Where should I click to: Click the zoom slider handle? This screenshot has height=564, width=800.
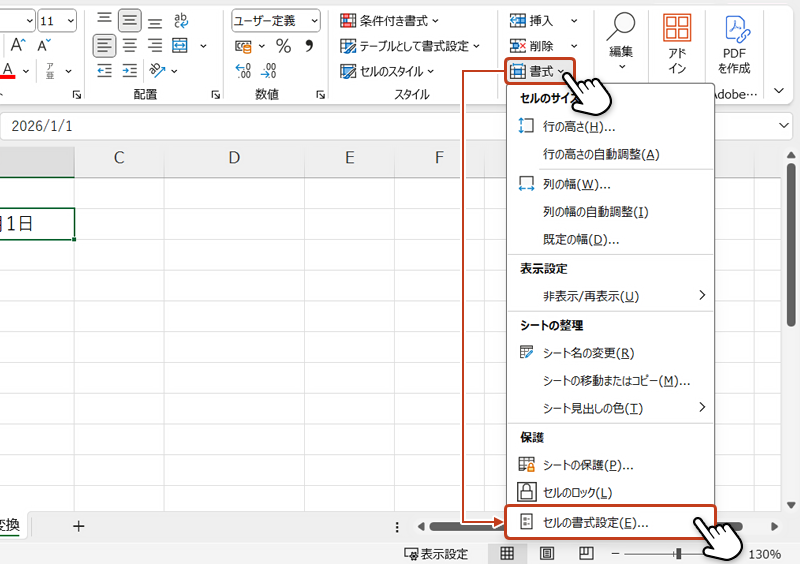tap(678, 554)
